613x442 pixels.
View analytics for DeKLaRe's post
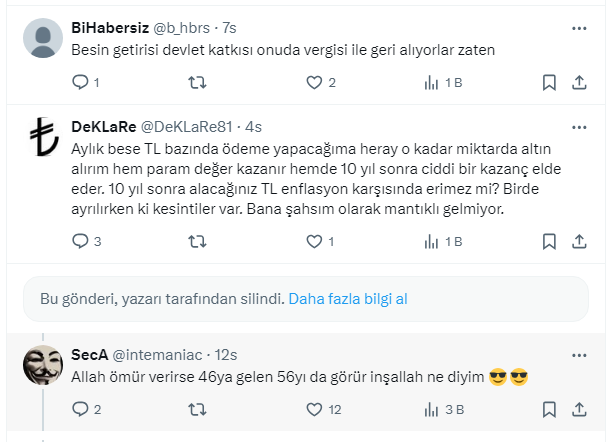432,241
